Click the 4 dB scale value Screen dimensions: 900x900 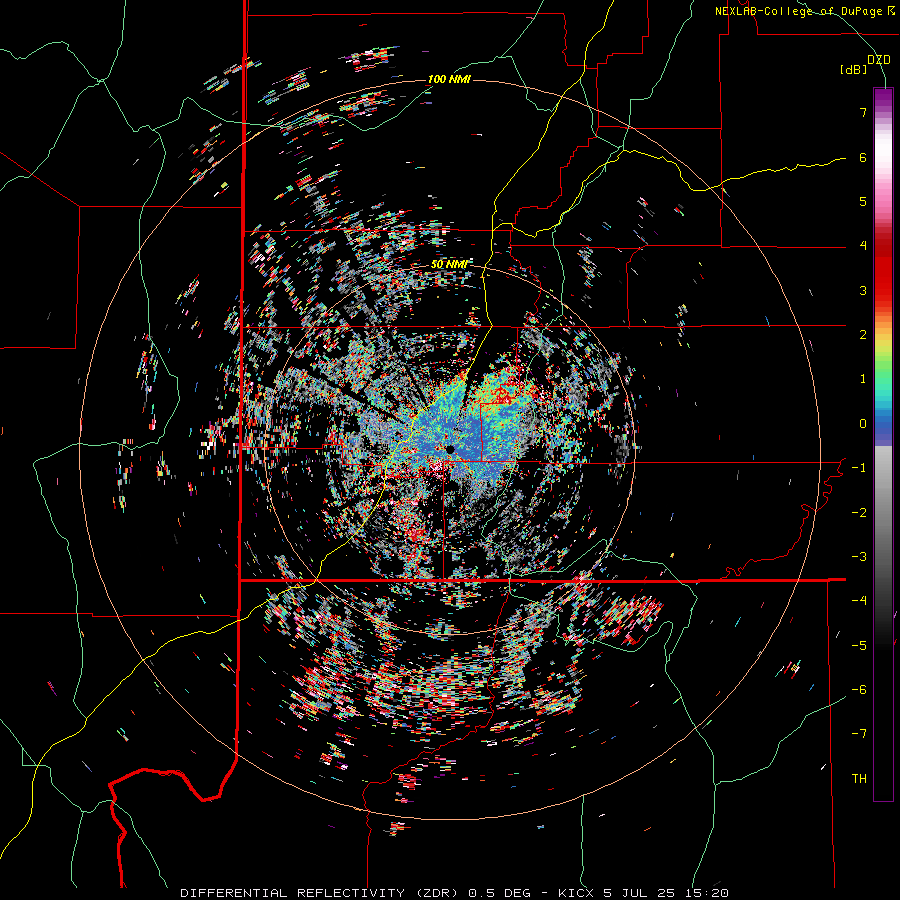pyautogui.click(x=863, y=246)
